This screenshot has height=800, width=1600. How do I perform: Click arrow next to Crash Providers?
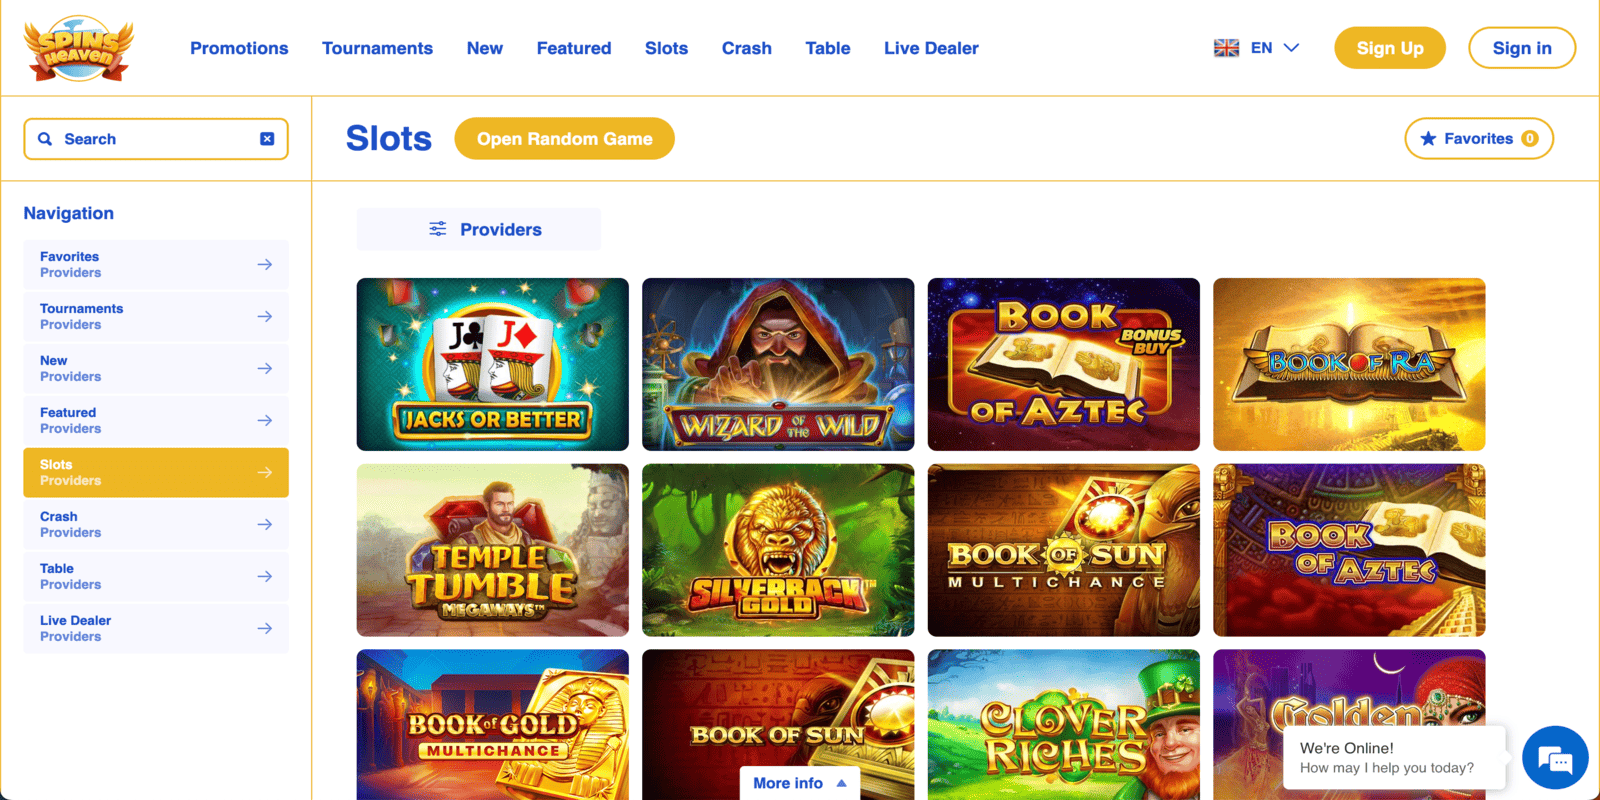[265, 524]
